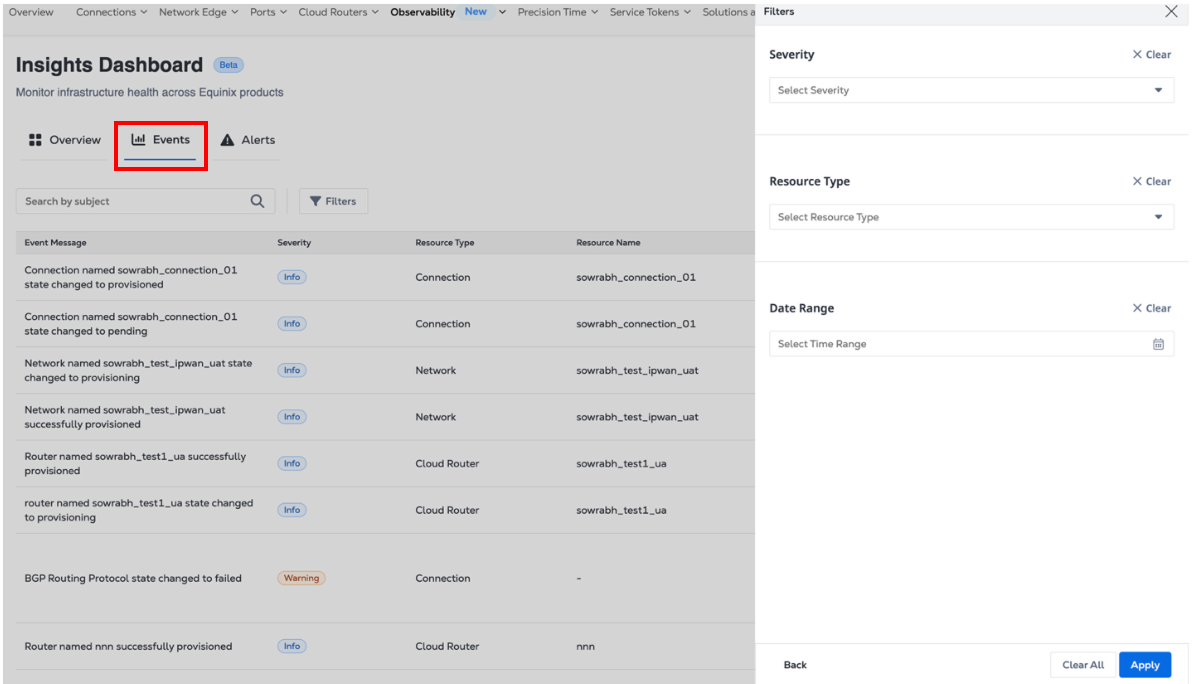Click Clear All button
The height and width of the screenshot is (684, 1194).
1083,665
